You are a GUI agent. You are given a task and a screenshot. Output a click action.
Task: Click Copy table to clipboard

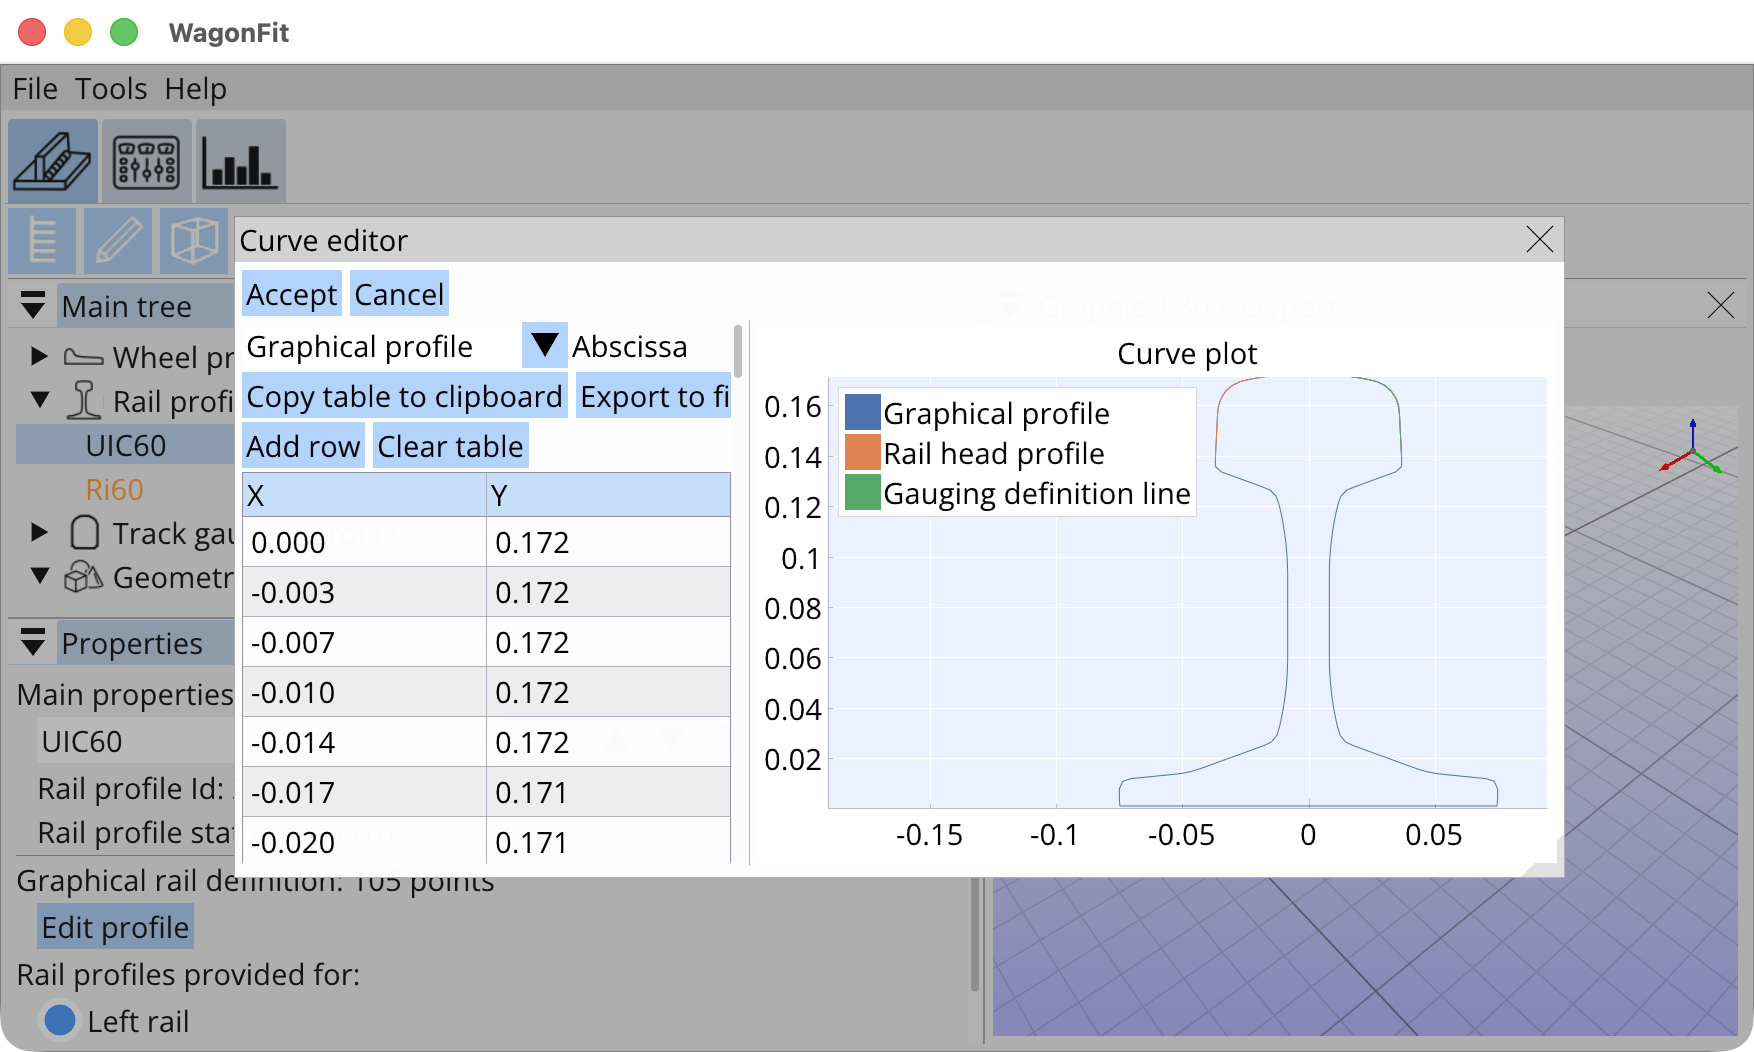point(404,397)
